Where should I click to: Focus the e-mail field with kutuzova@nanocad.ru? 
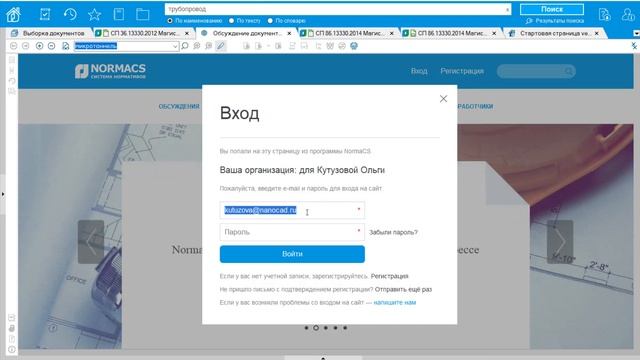pyautogui.click(x=292, y=210)
